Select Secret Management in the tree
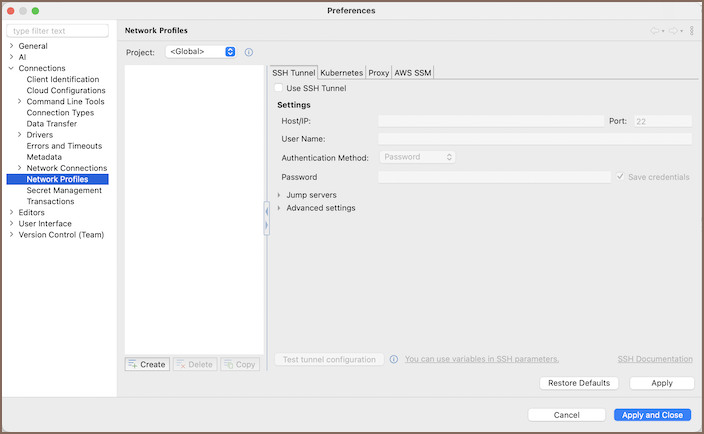 click(x=64, y=190)
